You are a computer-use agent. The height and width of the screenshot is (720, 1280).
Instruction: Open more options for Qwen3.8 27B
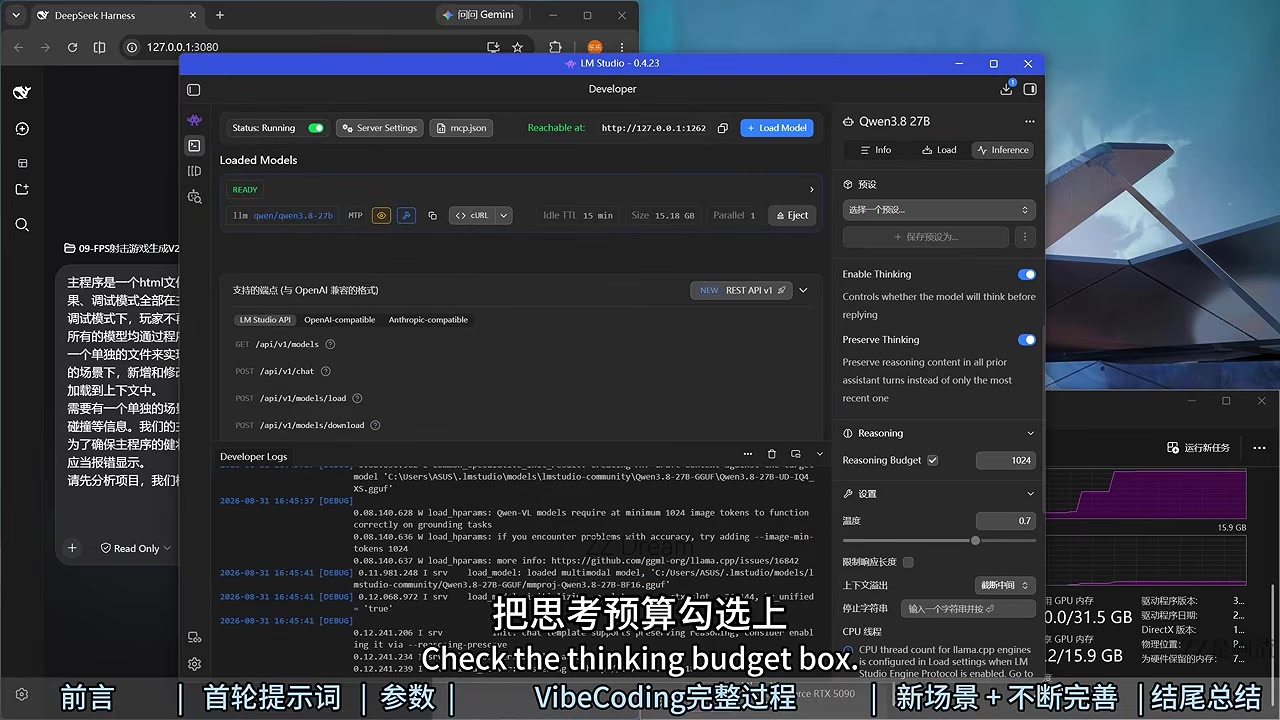1031,121
